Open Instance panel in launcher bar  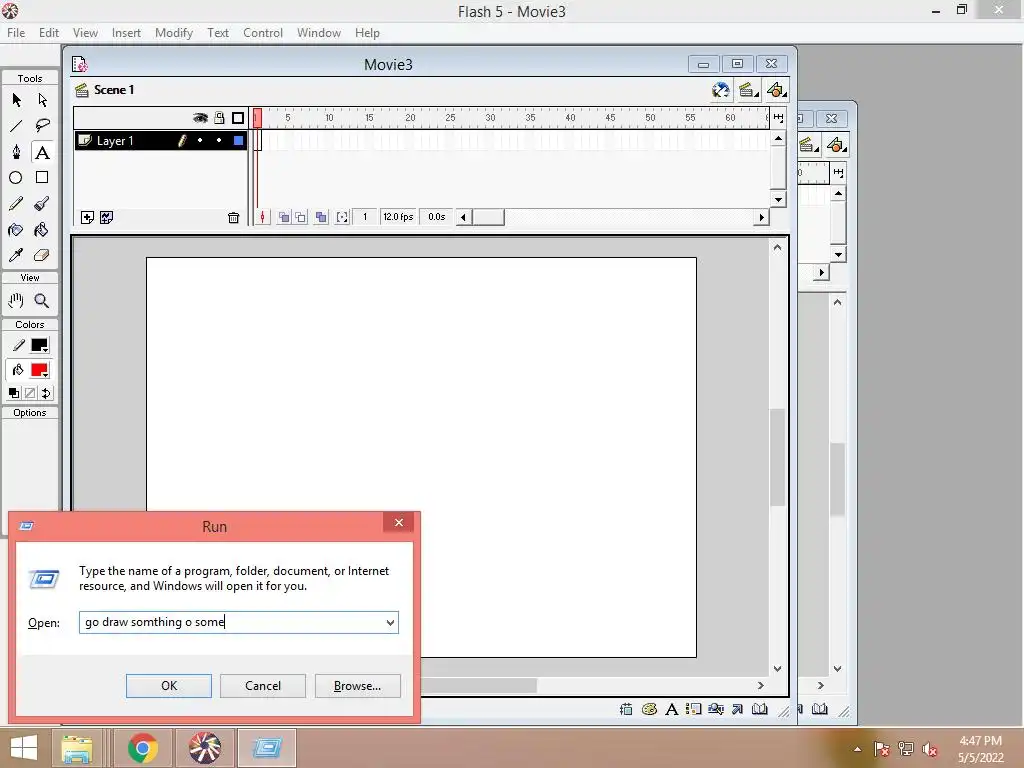tap(694, 709)
